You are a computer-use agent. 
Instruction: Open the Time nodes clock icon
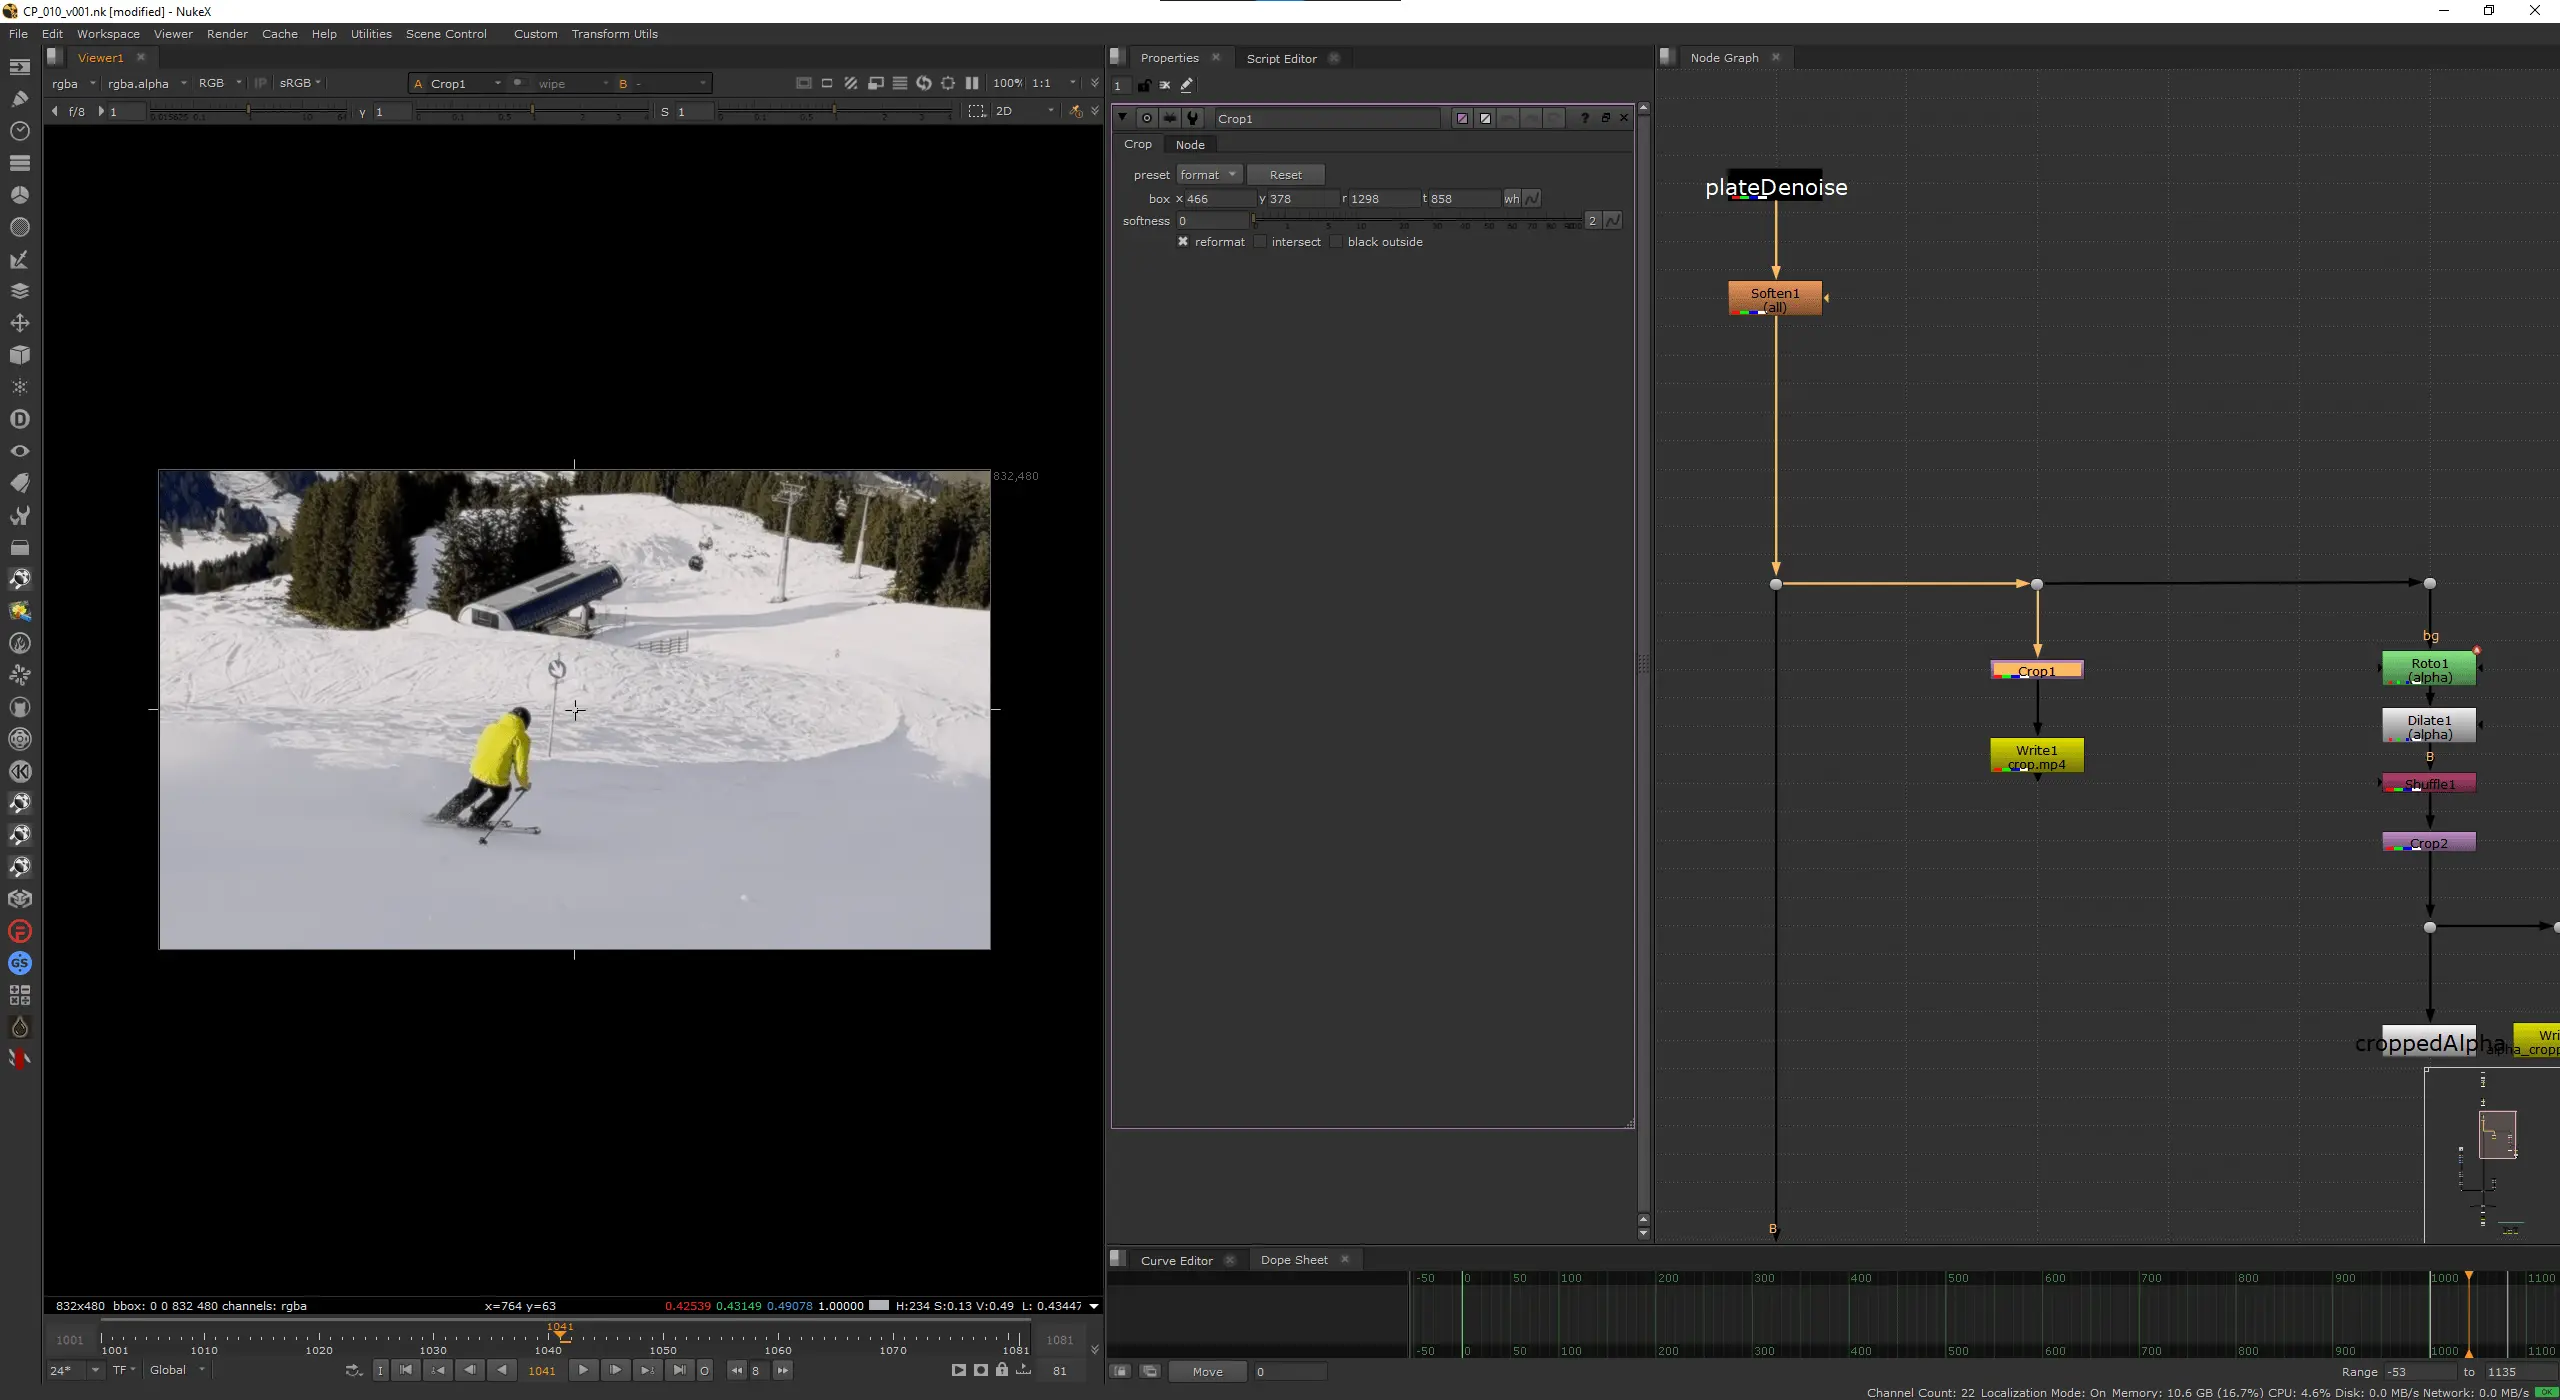19,131
